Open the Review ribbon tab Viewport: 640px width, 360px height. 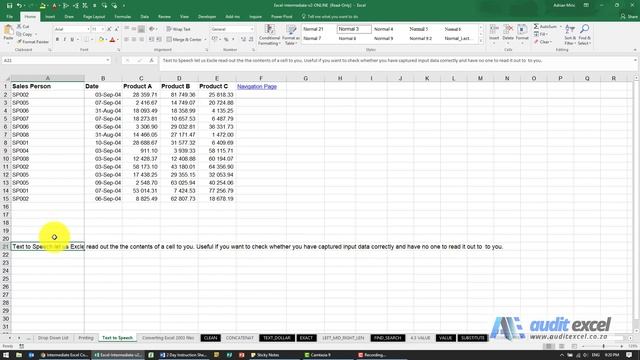pos(164,17)
